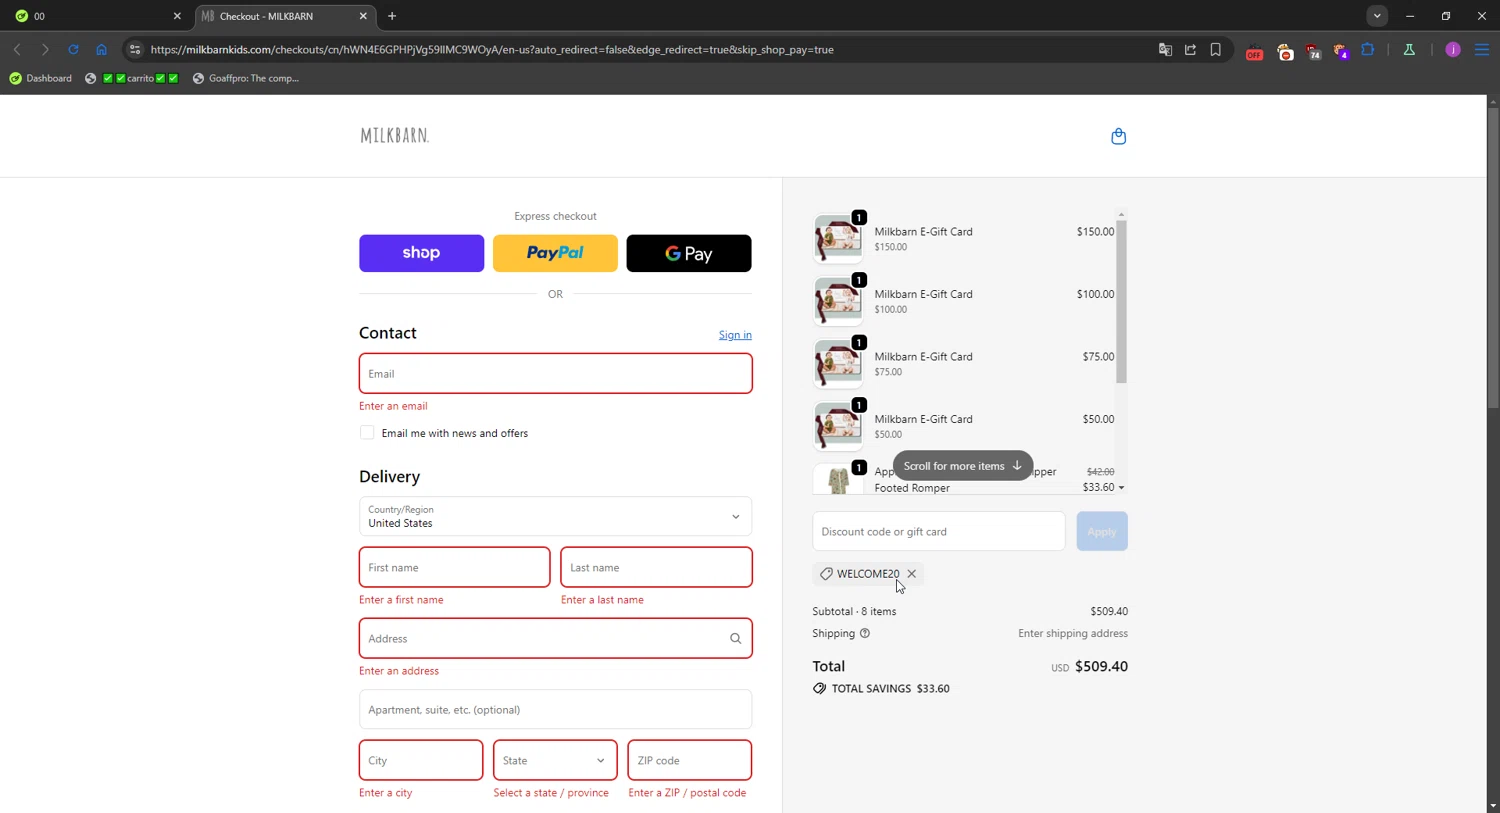The height and width of the screenshot is (813, 1500).
Task: Reload the checkout page
Action: (x=73, y=49)
